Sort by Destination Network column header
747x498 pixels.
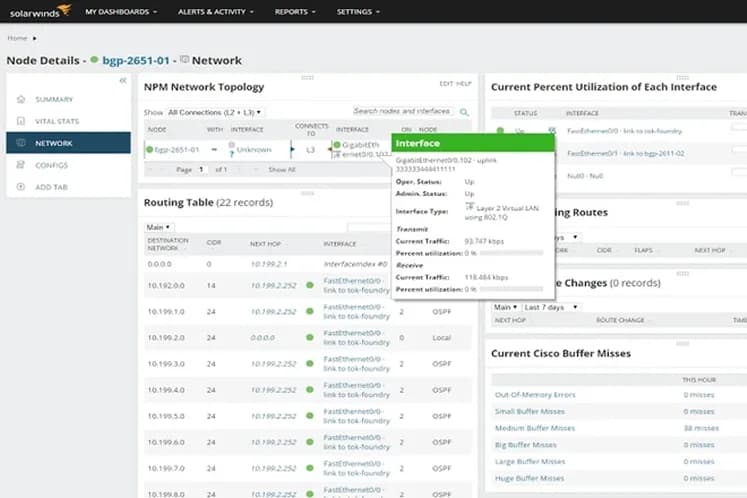[168, 244]
